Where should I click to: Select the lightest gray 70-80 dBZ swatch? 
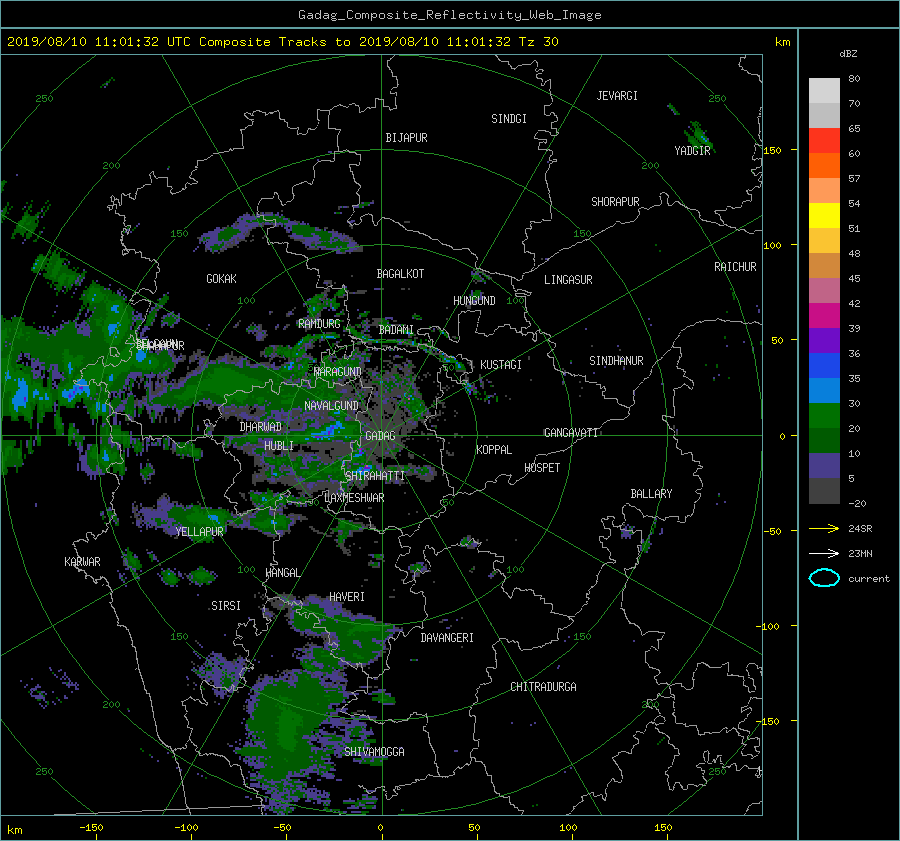824,90
